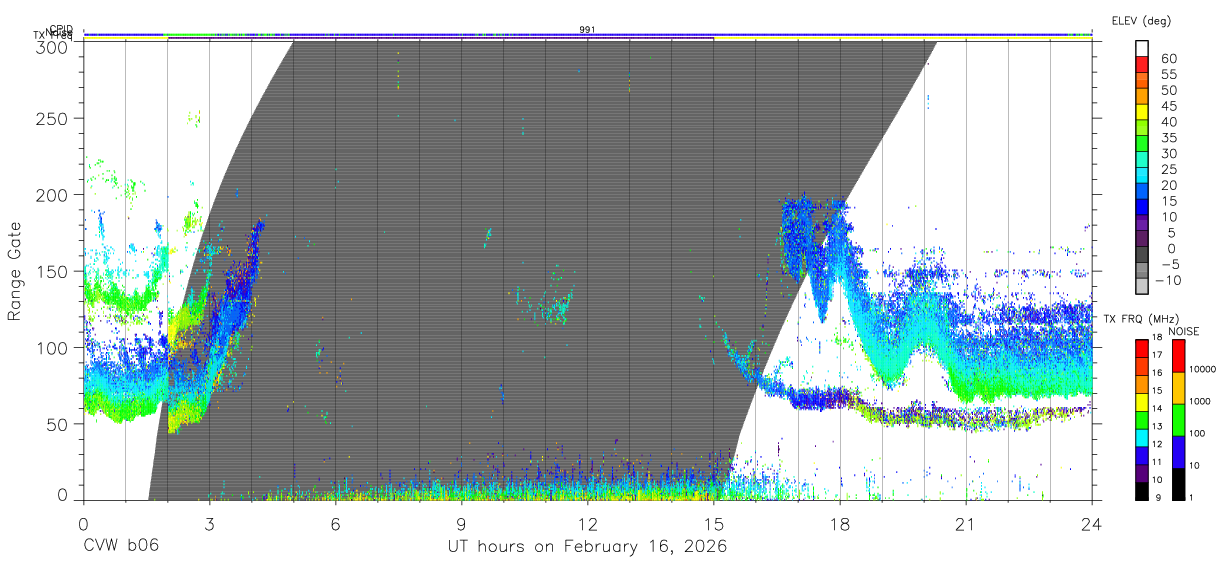Pick the black swatch in TX FRQ legend

pyautogui.click(x=1141, y=490)
